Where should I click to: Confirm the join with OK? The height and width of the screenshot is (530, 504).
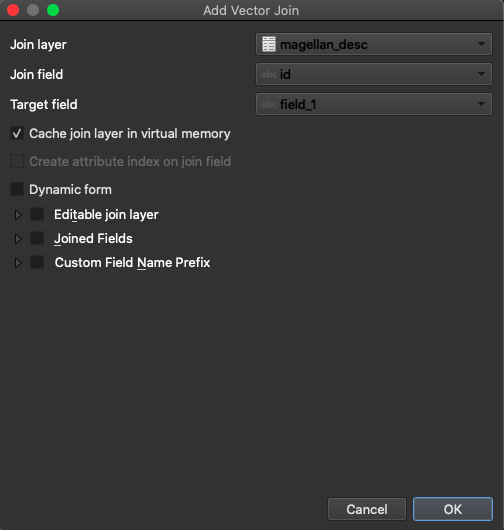[x=453, y=509]
